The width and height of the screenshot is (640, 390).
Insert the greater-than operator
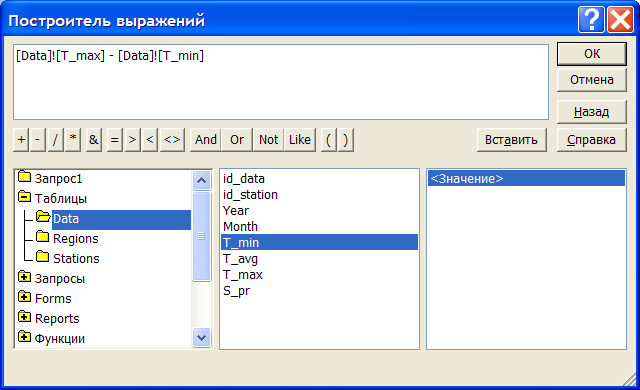coord(132,140)
